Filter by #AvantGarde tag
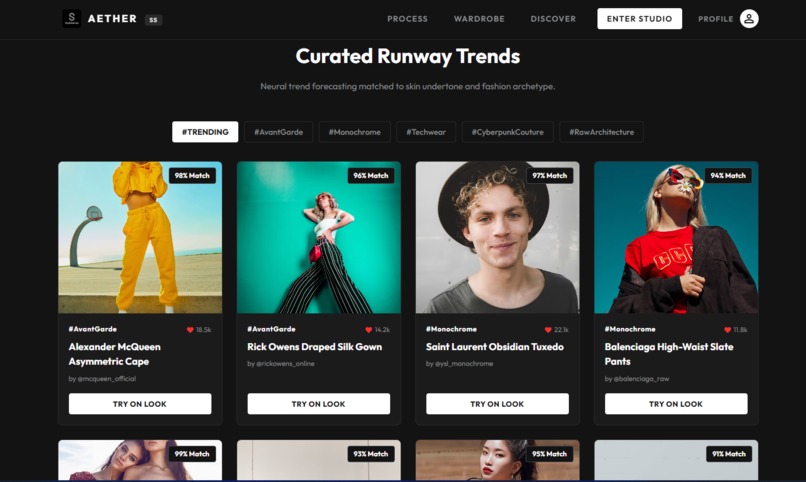Viewport: 806px width, 482px height. [x=279, y=132]
